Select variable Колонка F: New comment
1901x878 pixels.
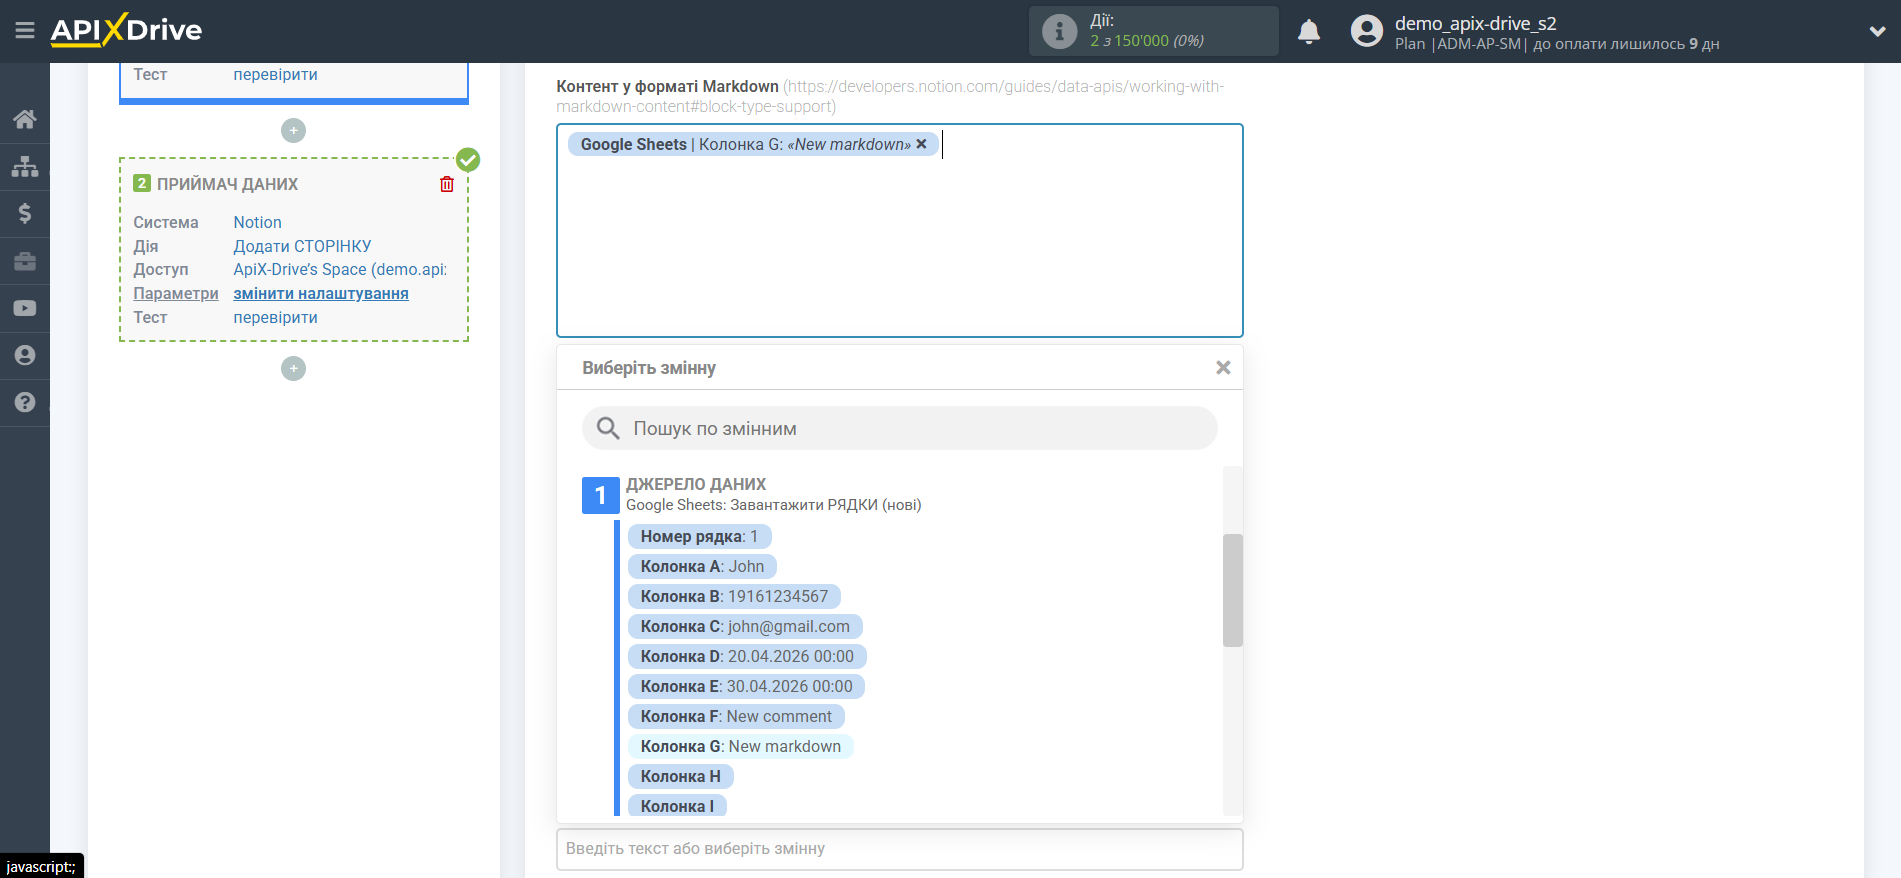point(736,717)
